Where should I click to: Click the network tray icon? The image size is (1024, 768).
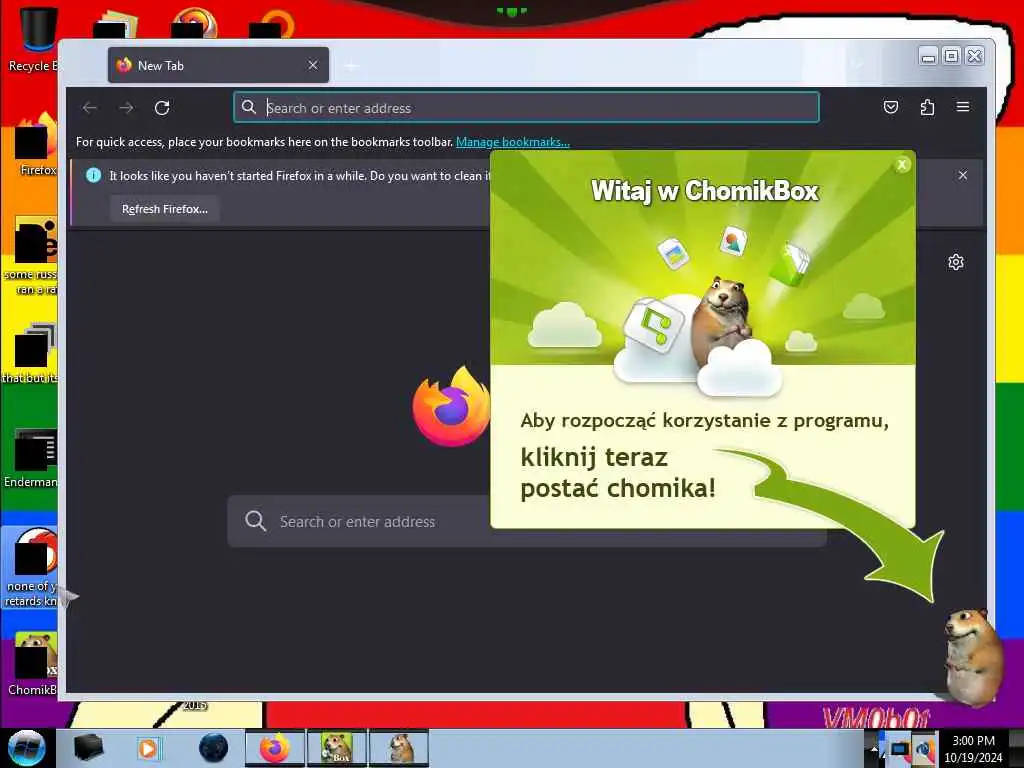[x=900, y=748]
